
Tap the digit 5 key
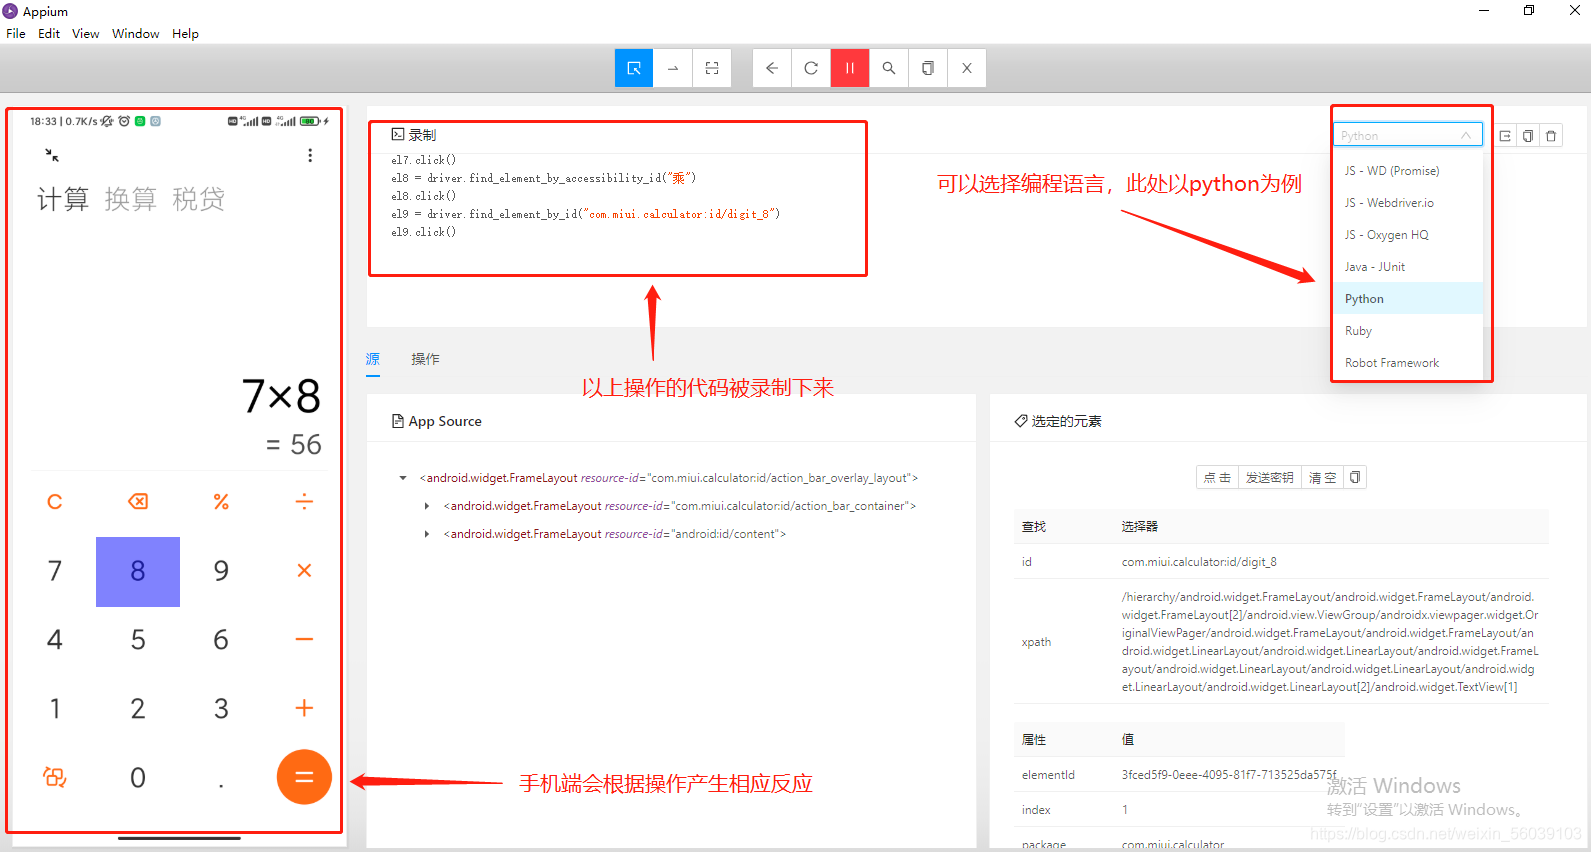138,640
